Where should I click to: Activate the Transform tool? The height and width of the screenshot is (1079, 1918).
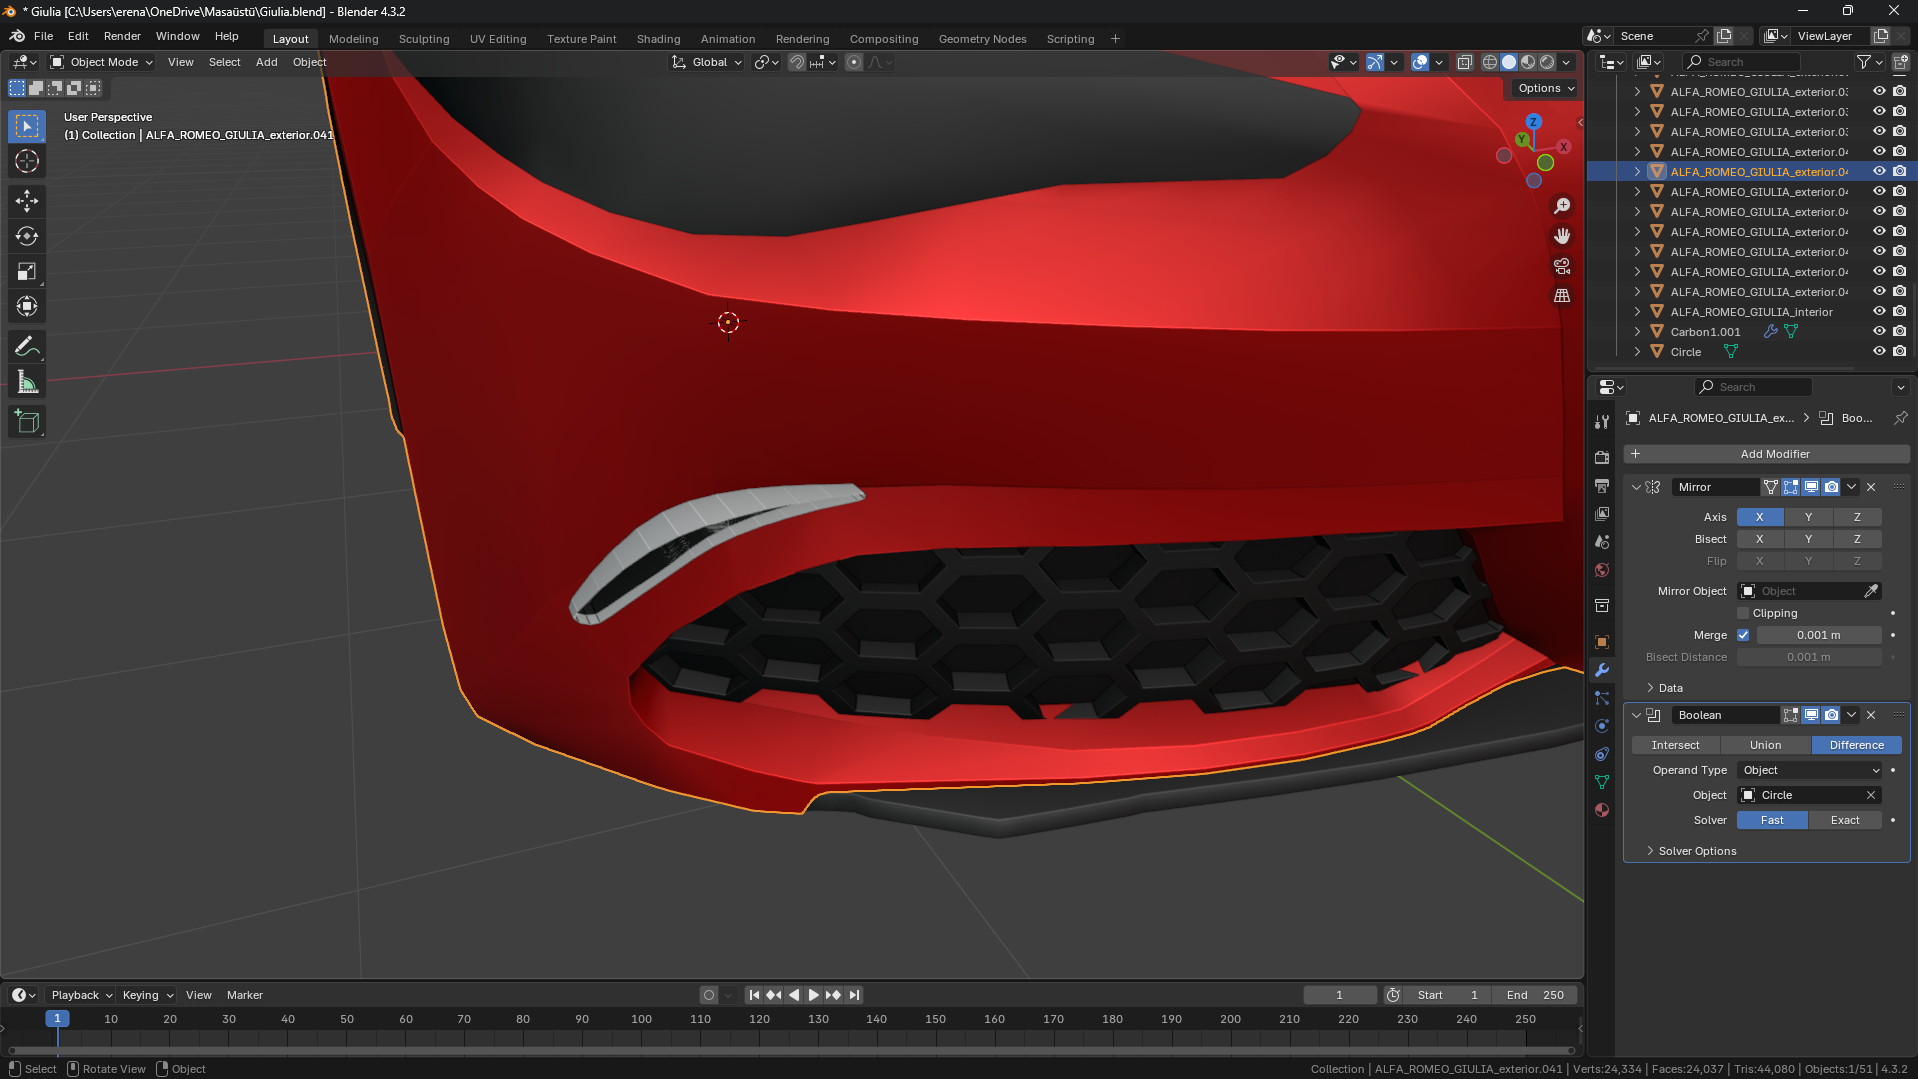point(27,306)
